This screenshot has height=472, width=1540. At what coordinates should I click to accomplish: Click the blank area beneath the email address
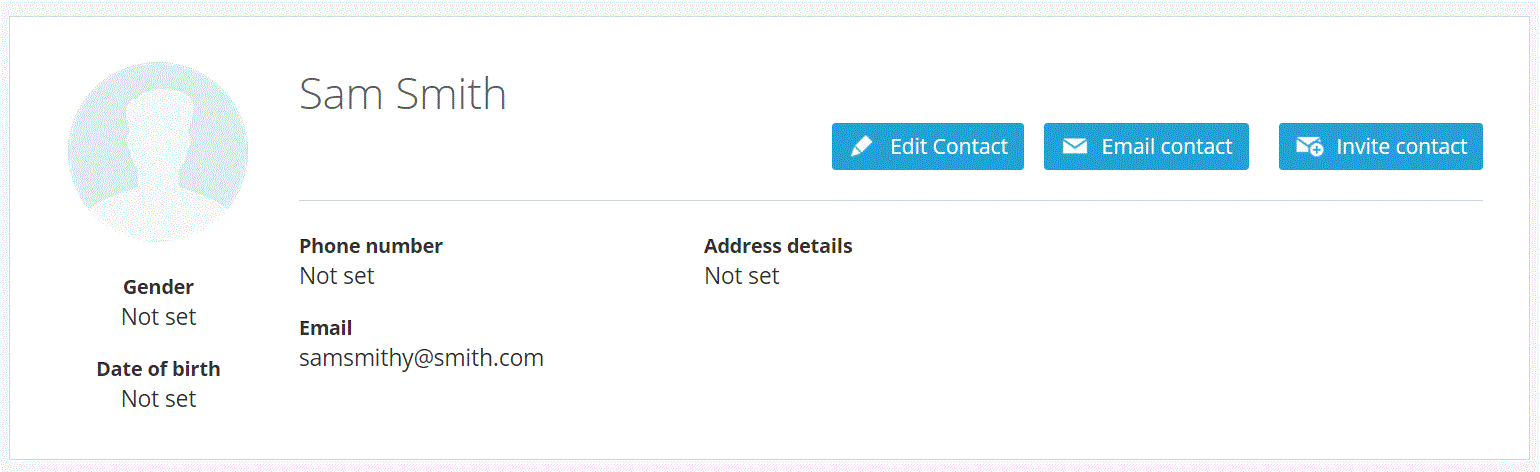click(421, 410)
